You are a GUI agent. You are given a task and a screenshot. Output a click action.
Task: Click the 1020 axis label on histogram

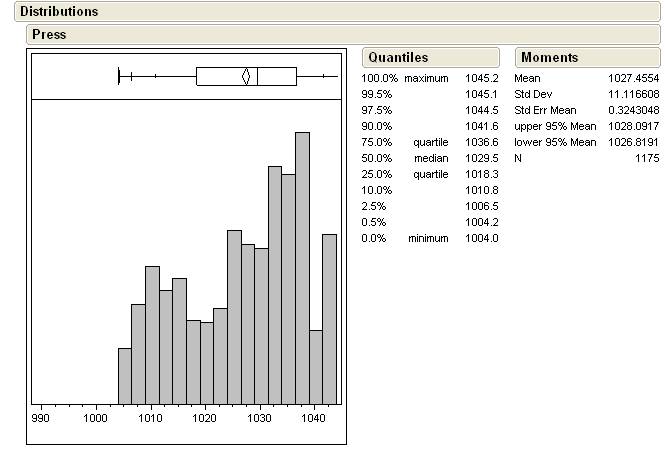205,420
